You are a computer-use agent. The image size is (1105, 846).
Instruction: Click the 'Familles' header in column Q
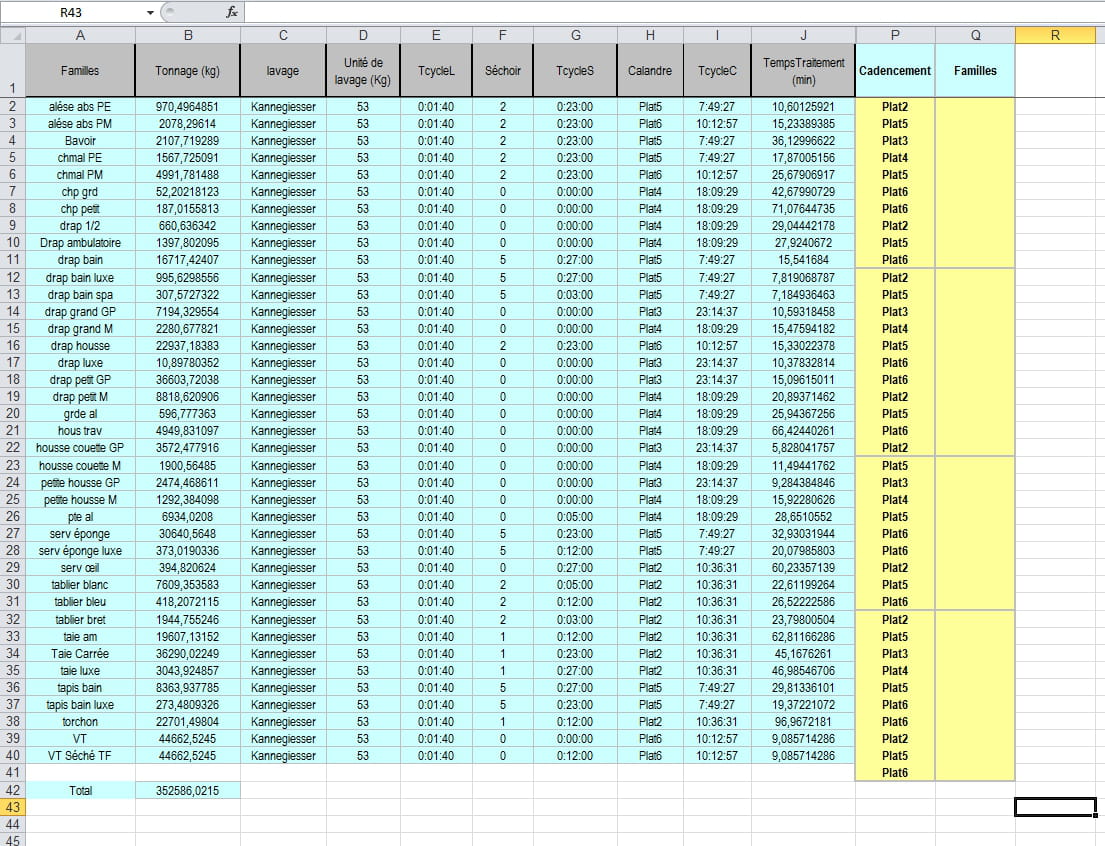pos(975,70)
